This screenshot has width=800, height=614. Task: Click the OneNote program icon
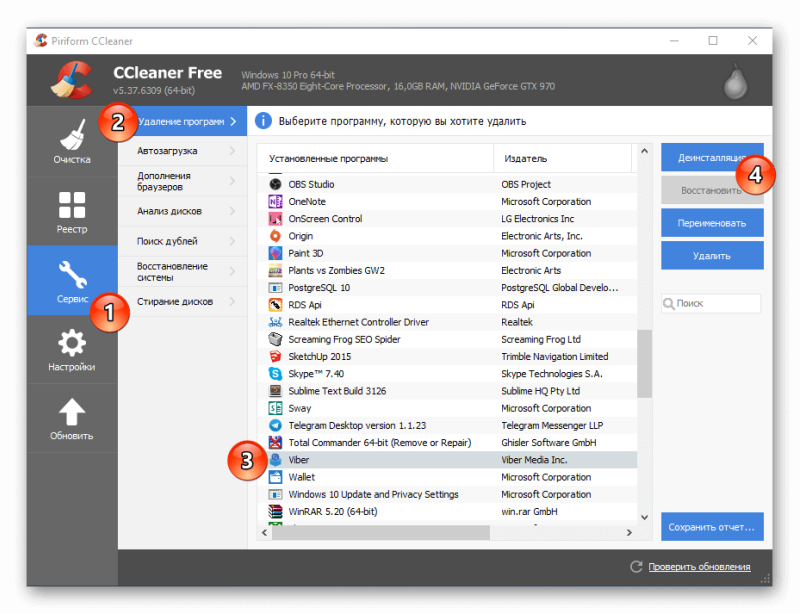pos(275,202)
